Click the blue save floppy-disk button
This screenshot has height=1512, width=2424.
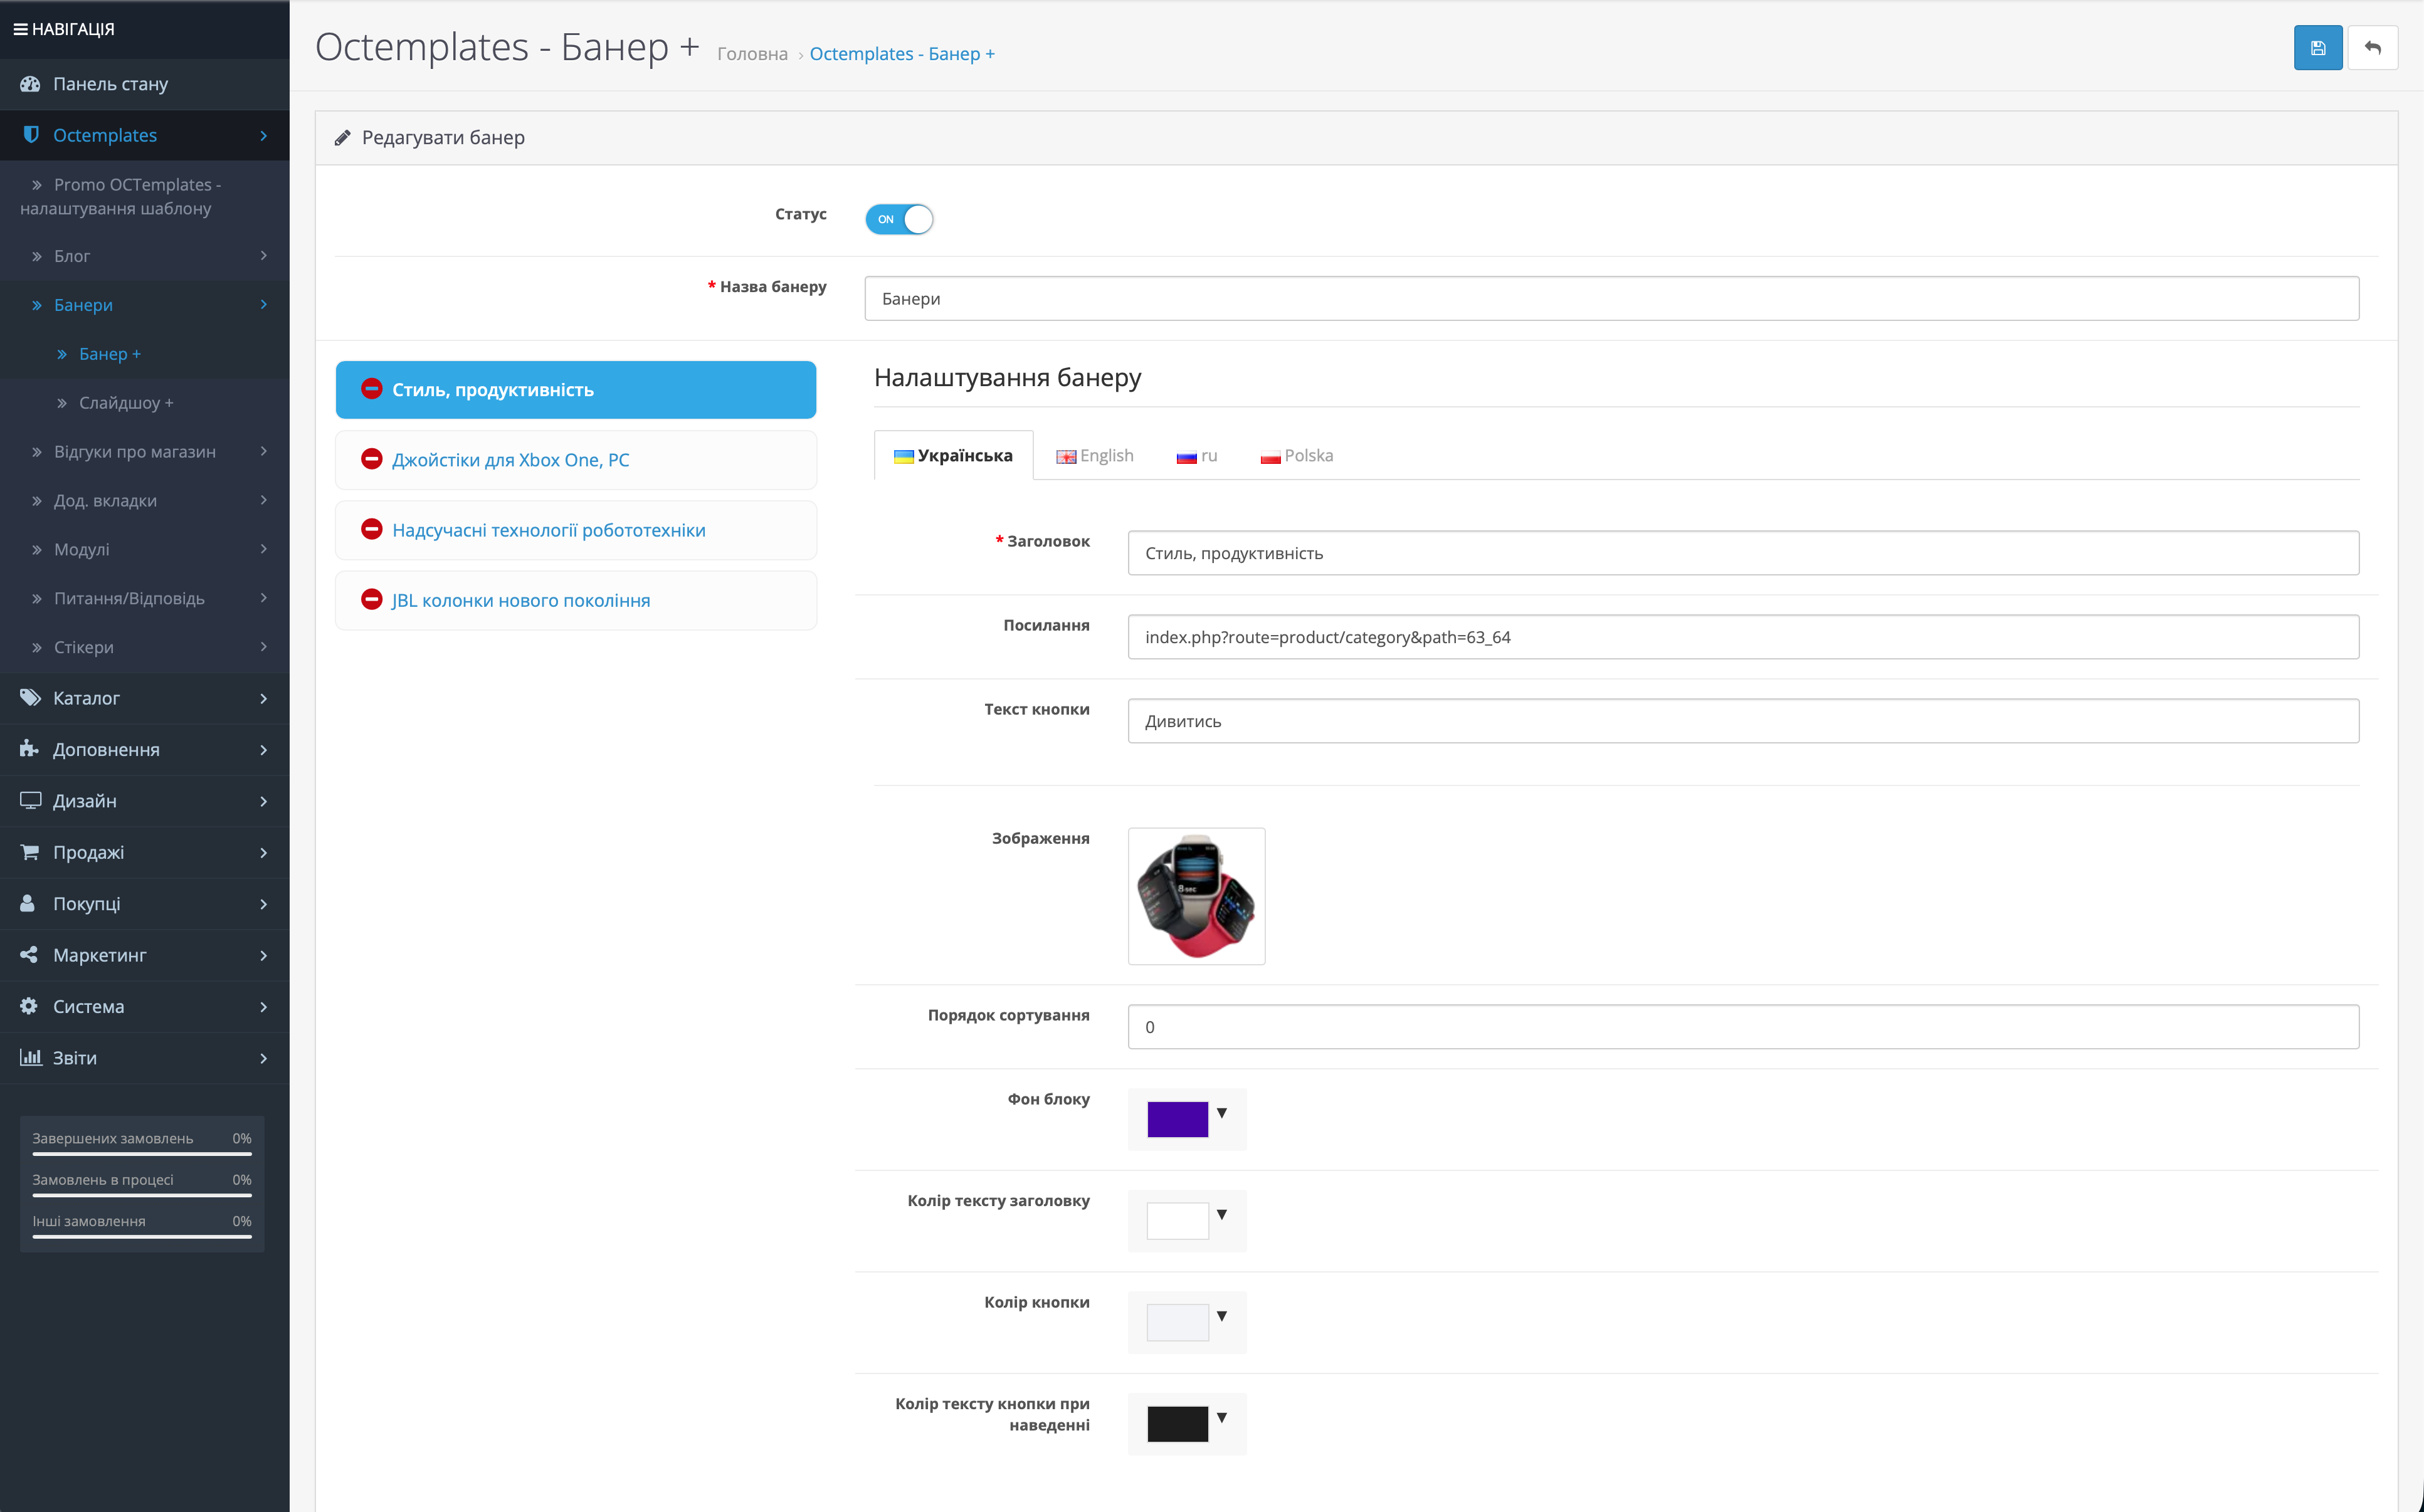click(x=2317, y=48)
